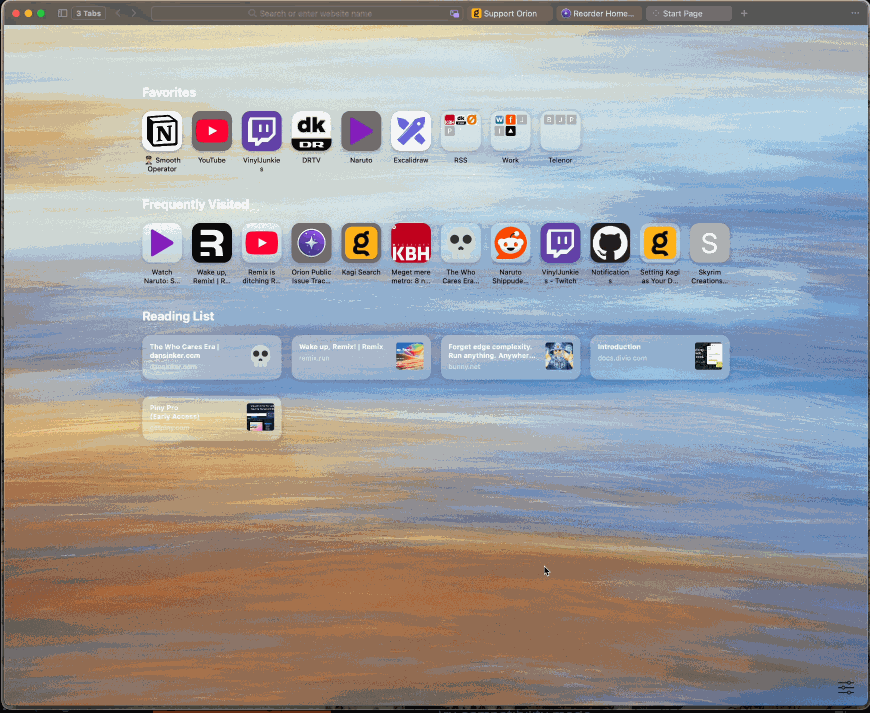Toggle the sidebar panel

(62, 13)
